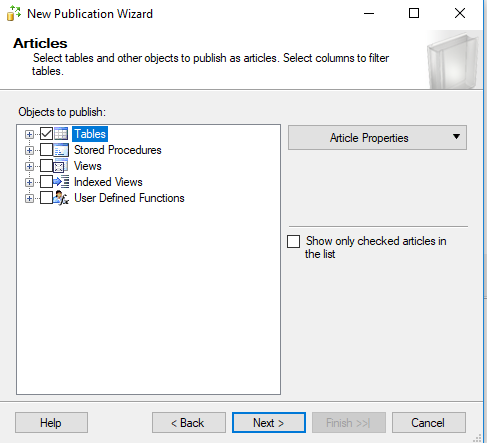Select the Stored Procedures label
Image resolution: width=487 pixels, height=443 pixels.
point(118,150)
